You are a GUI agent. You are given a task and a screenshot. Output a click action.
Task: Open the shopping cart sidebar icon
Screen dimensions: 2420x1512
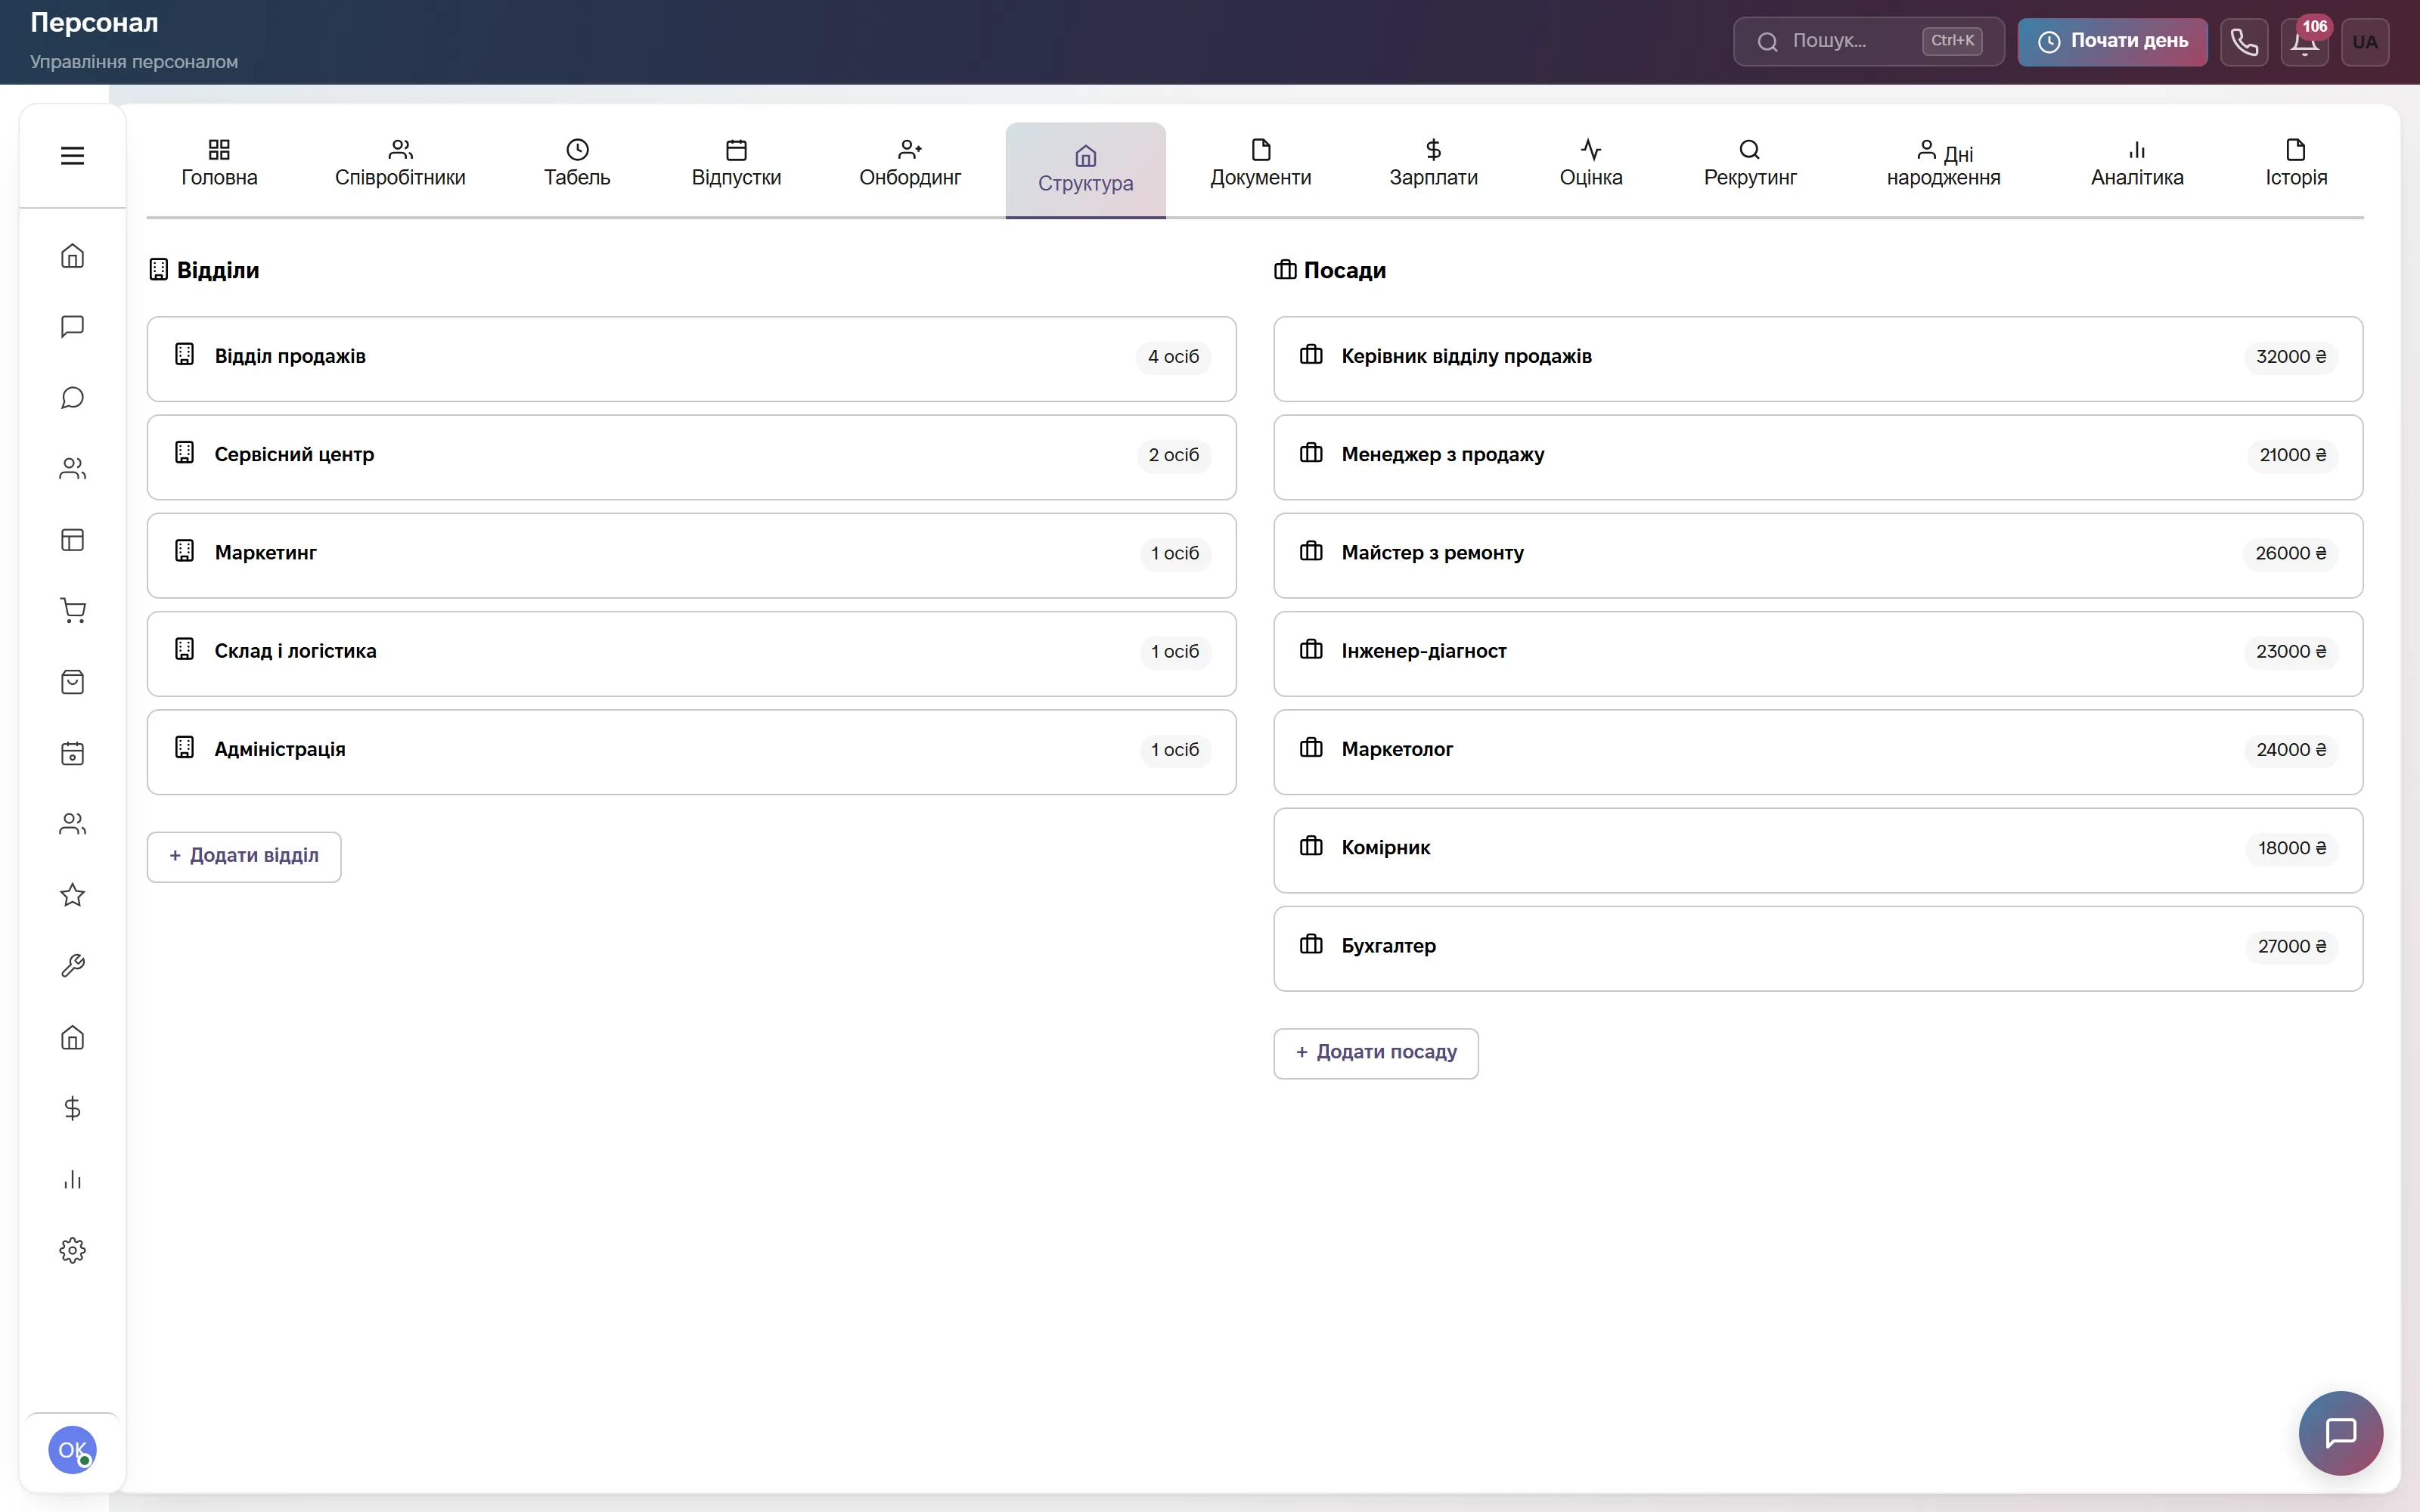[72, 611]
